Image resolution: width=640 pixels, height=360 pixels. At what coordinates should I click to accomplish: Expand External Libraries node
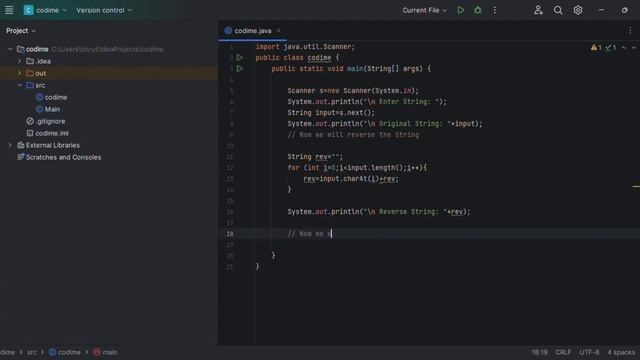10,145
